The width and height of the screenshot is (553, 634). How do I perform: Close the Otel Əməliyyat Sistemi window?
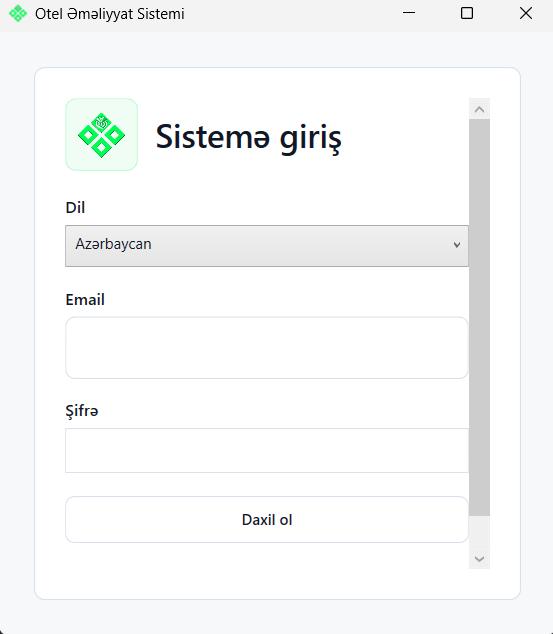(526, 13)
